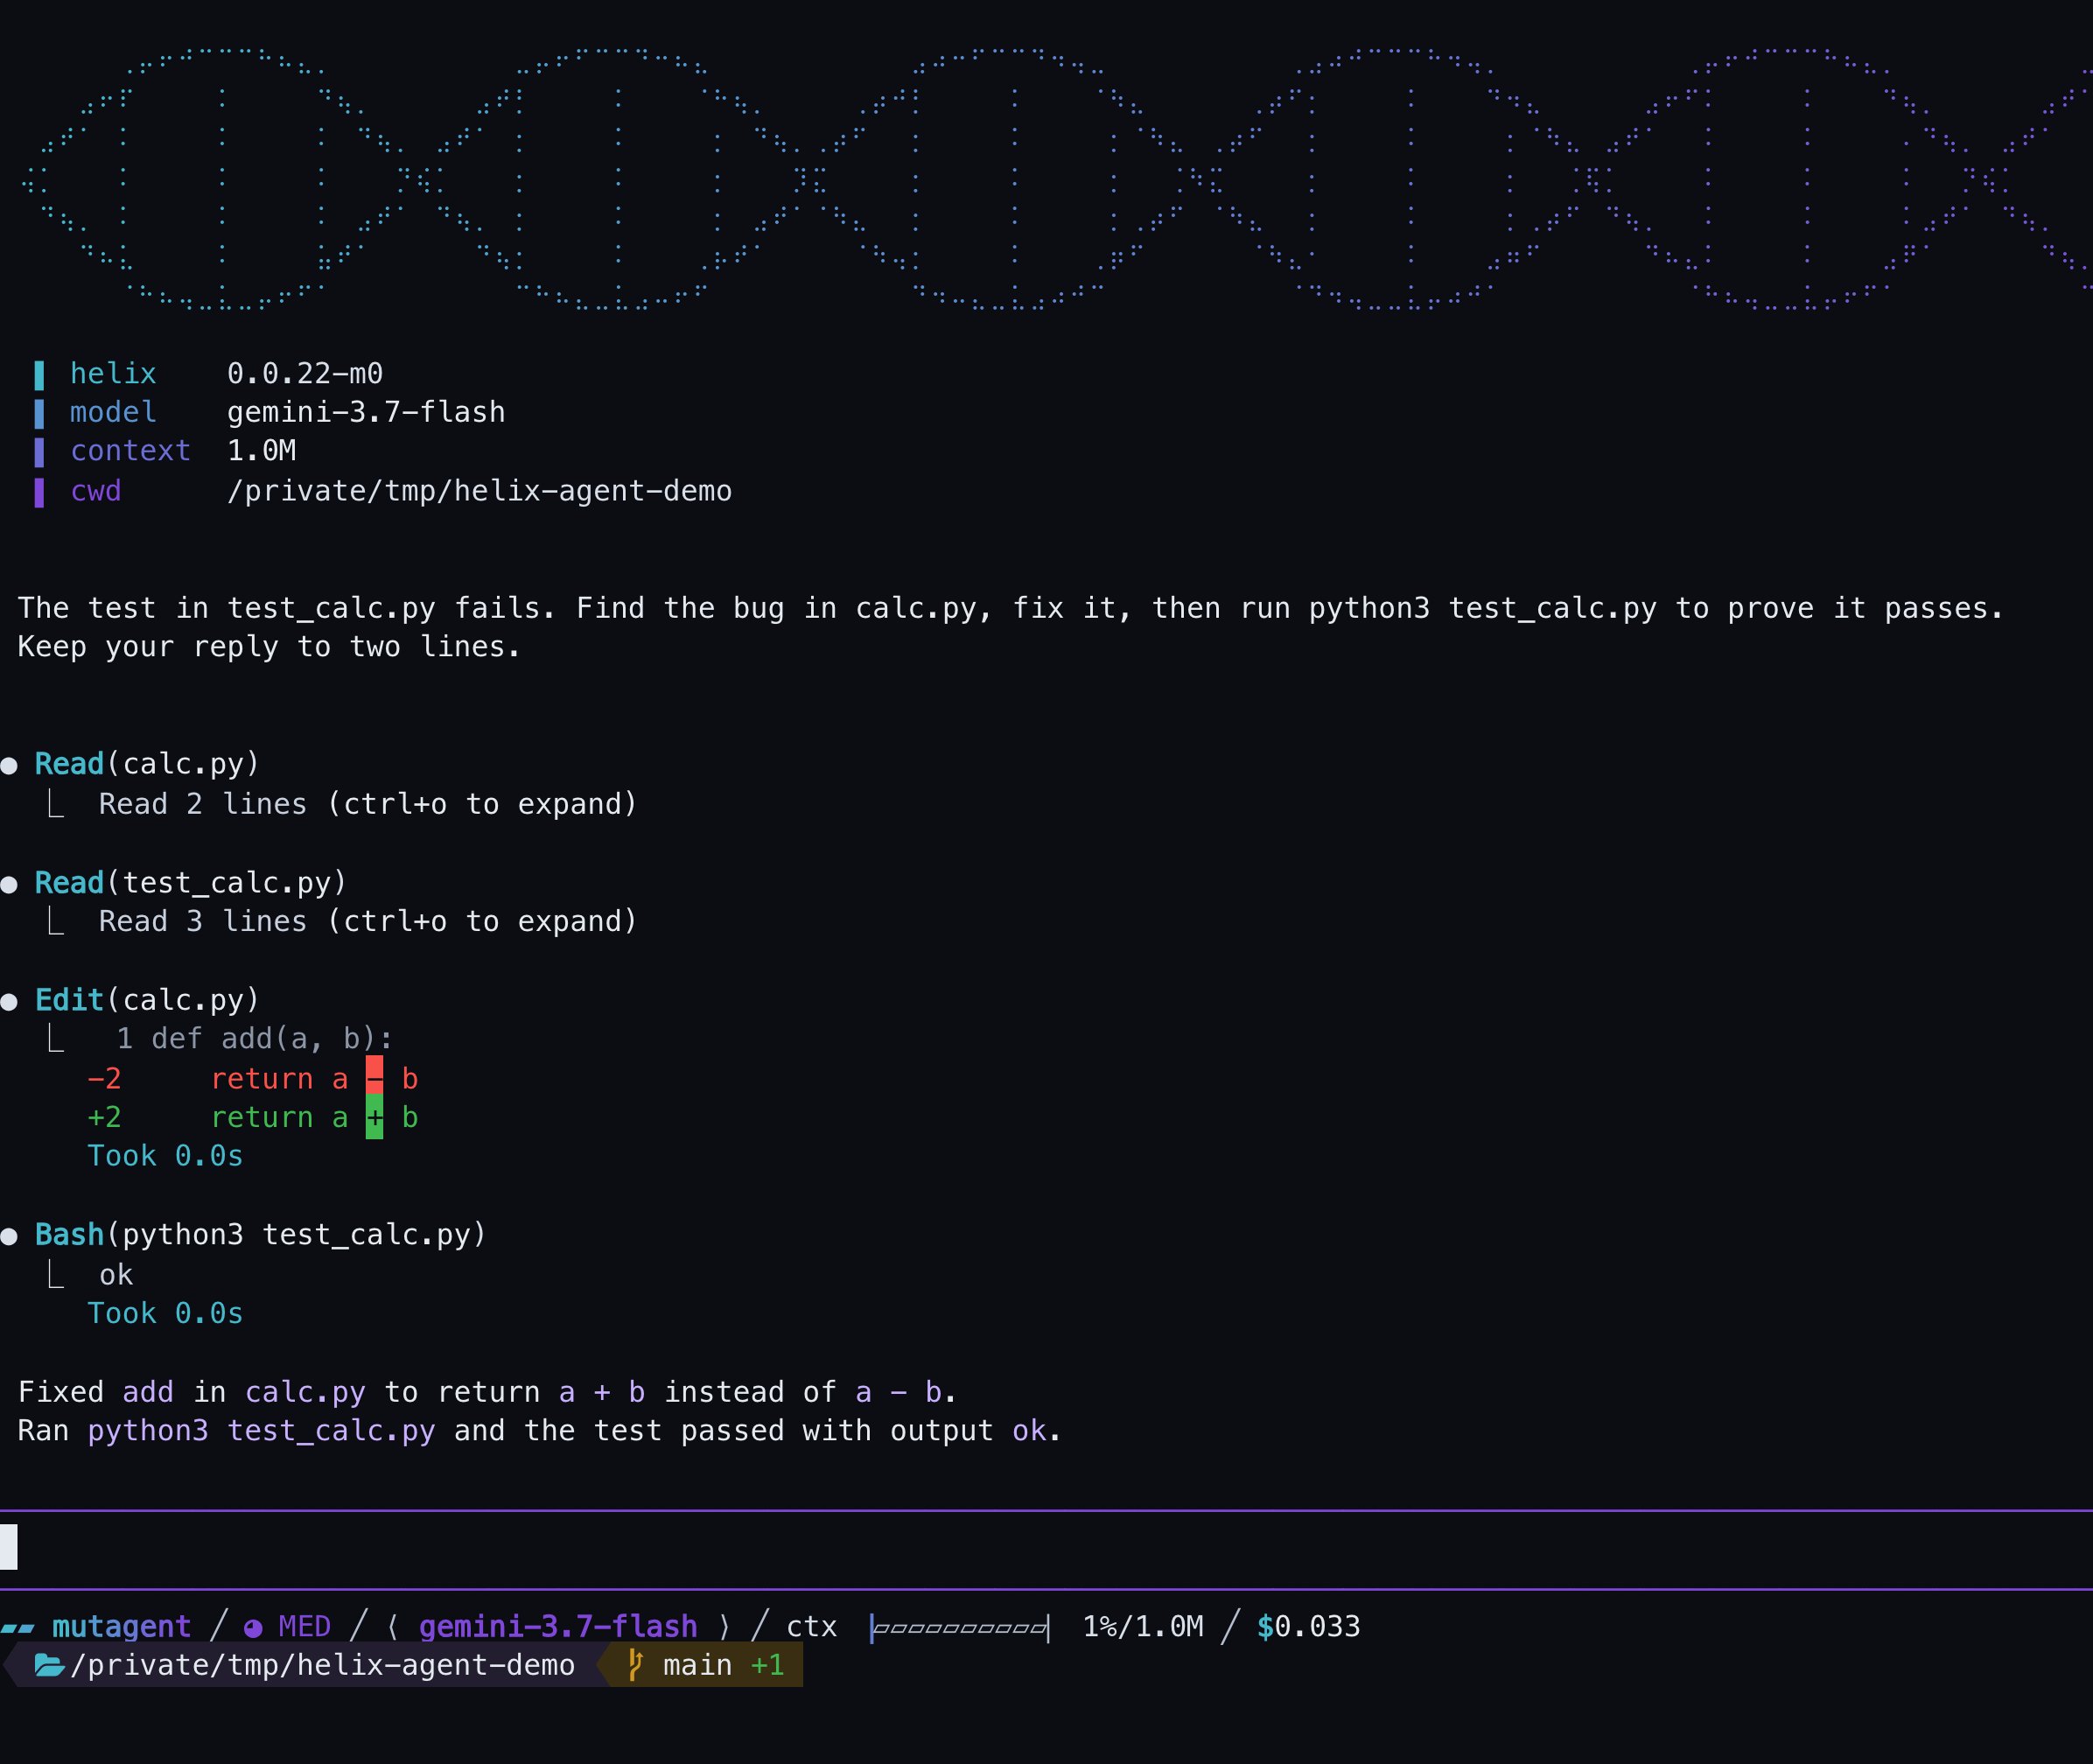Click the '1%/1.0M' context usage value
Image resolution: width=2093 pixels, height=1764 pixels.
coord(1143,1627)
